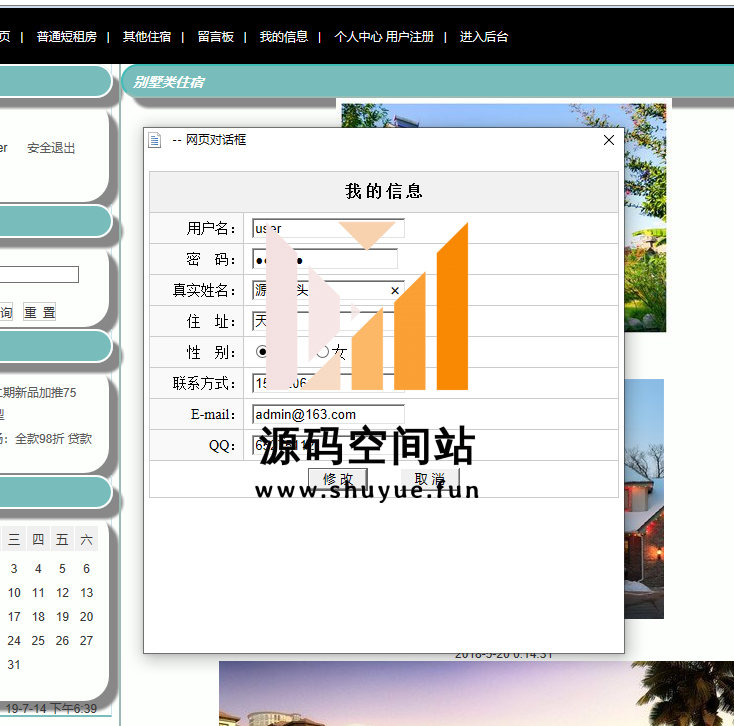Clear the 真实姓名 field with the X icon
Image resolution: width=734 pixels, height=726 pixels.
pyautogui.click(x=395, y=291)
